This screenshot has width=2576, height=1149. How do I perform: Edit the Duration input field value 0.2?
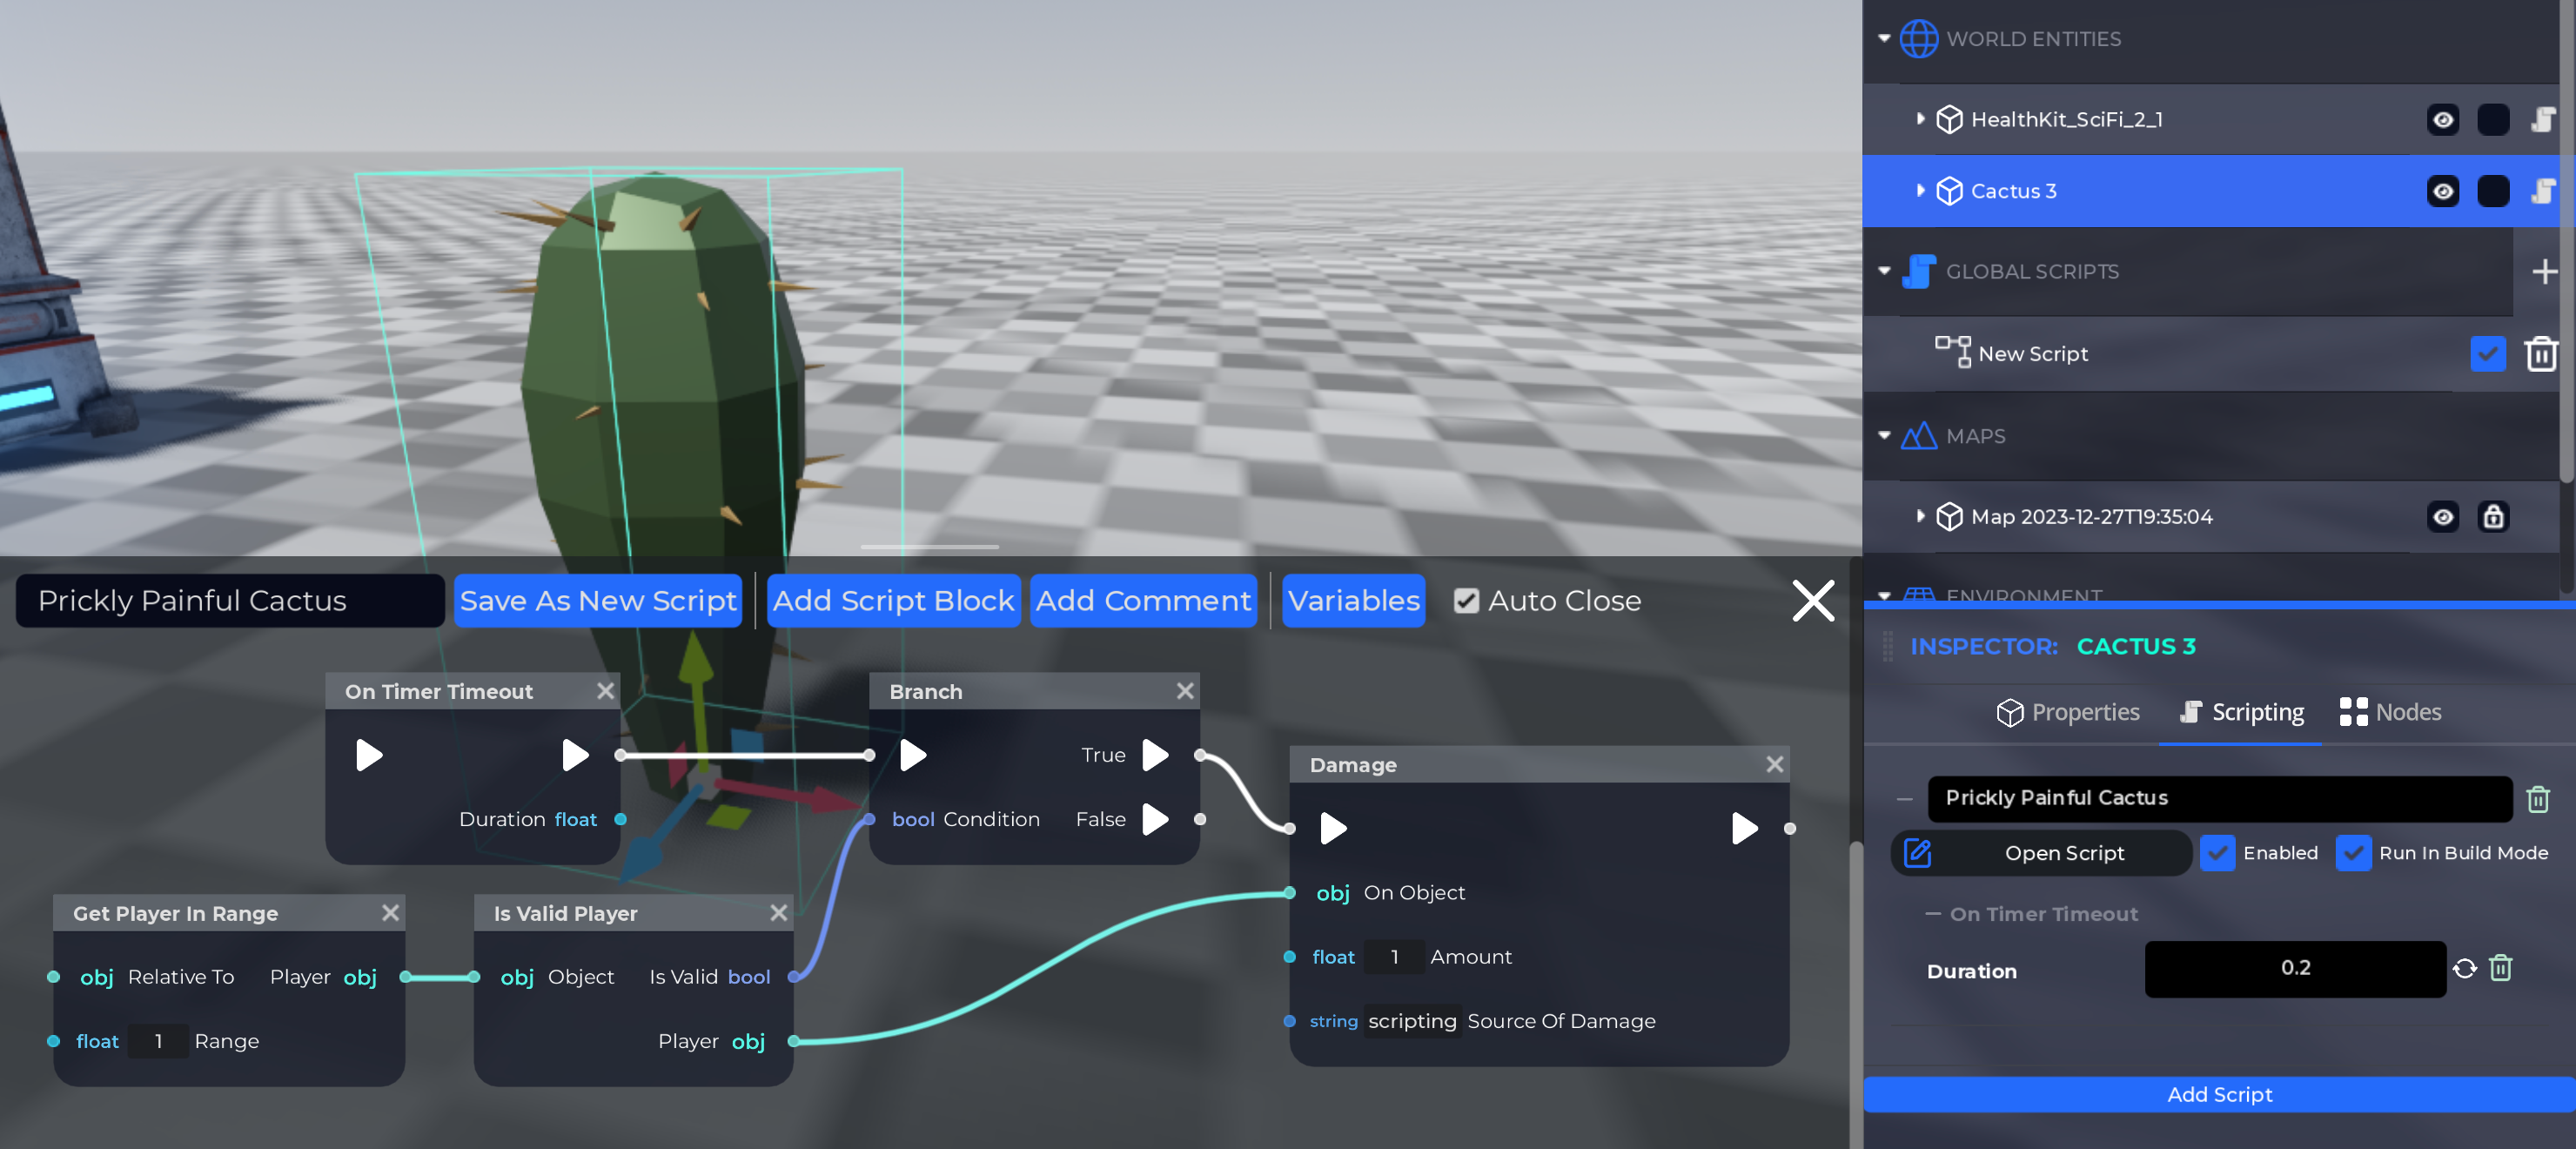coord(2293,968)
